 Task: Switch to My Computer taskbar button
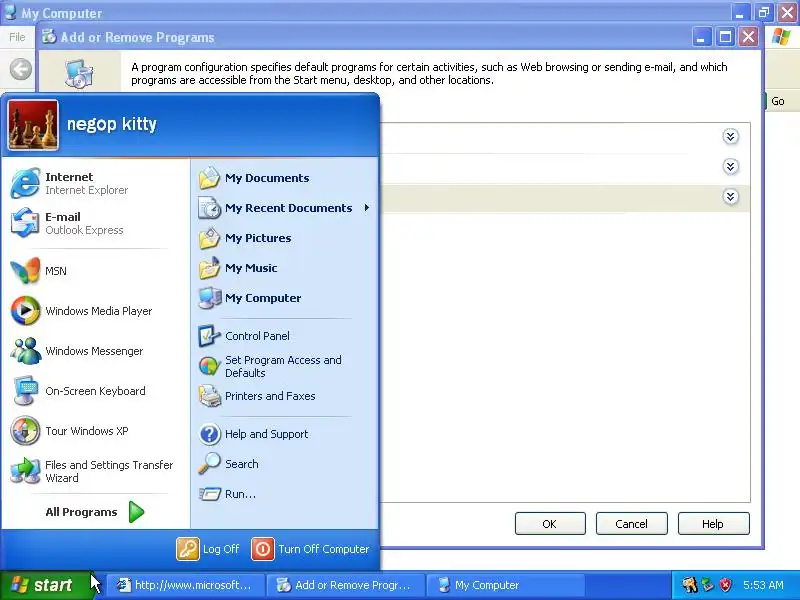click(x=506, y=585)
